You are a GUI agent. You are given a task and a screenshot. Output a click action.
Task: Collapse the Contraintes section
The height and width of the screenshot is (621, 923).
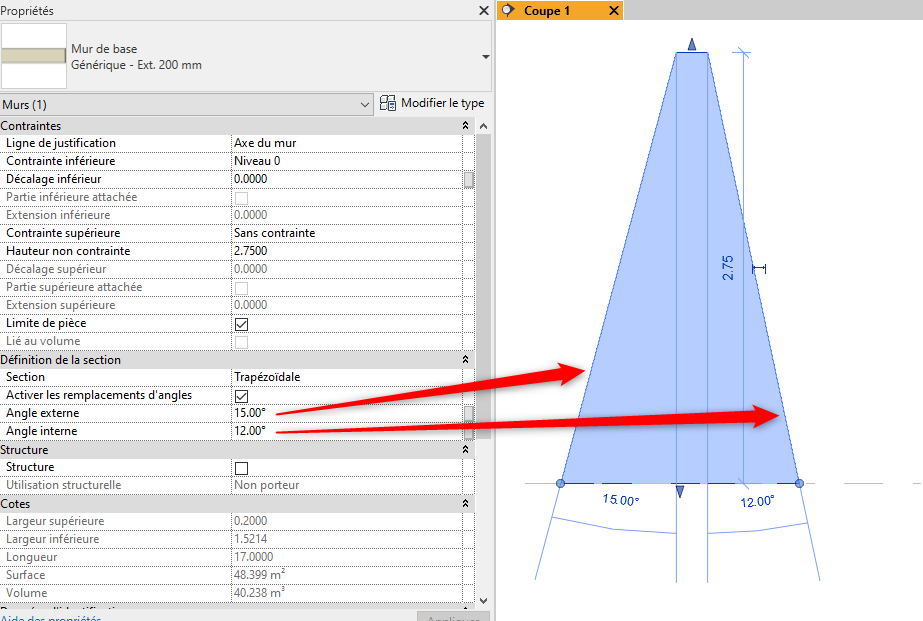pos(465,126)
